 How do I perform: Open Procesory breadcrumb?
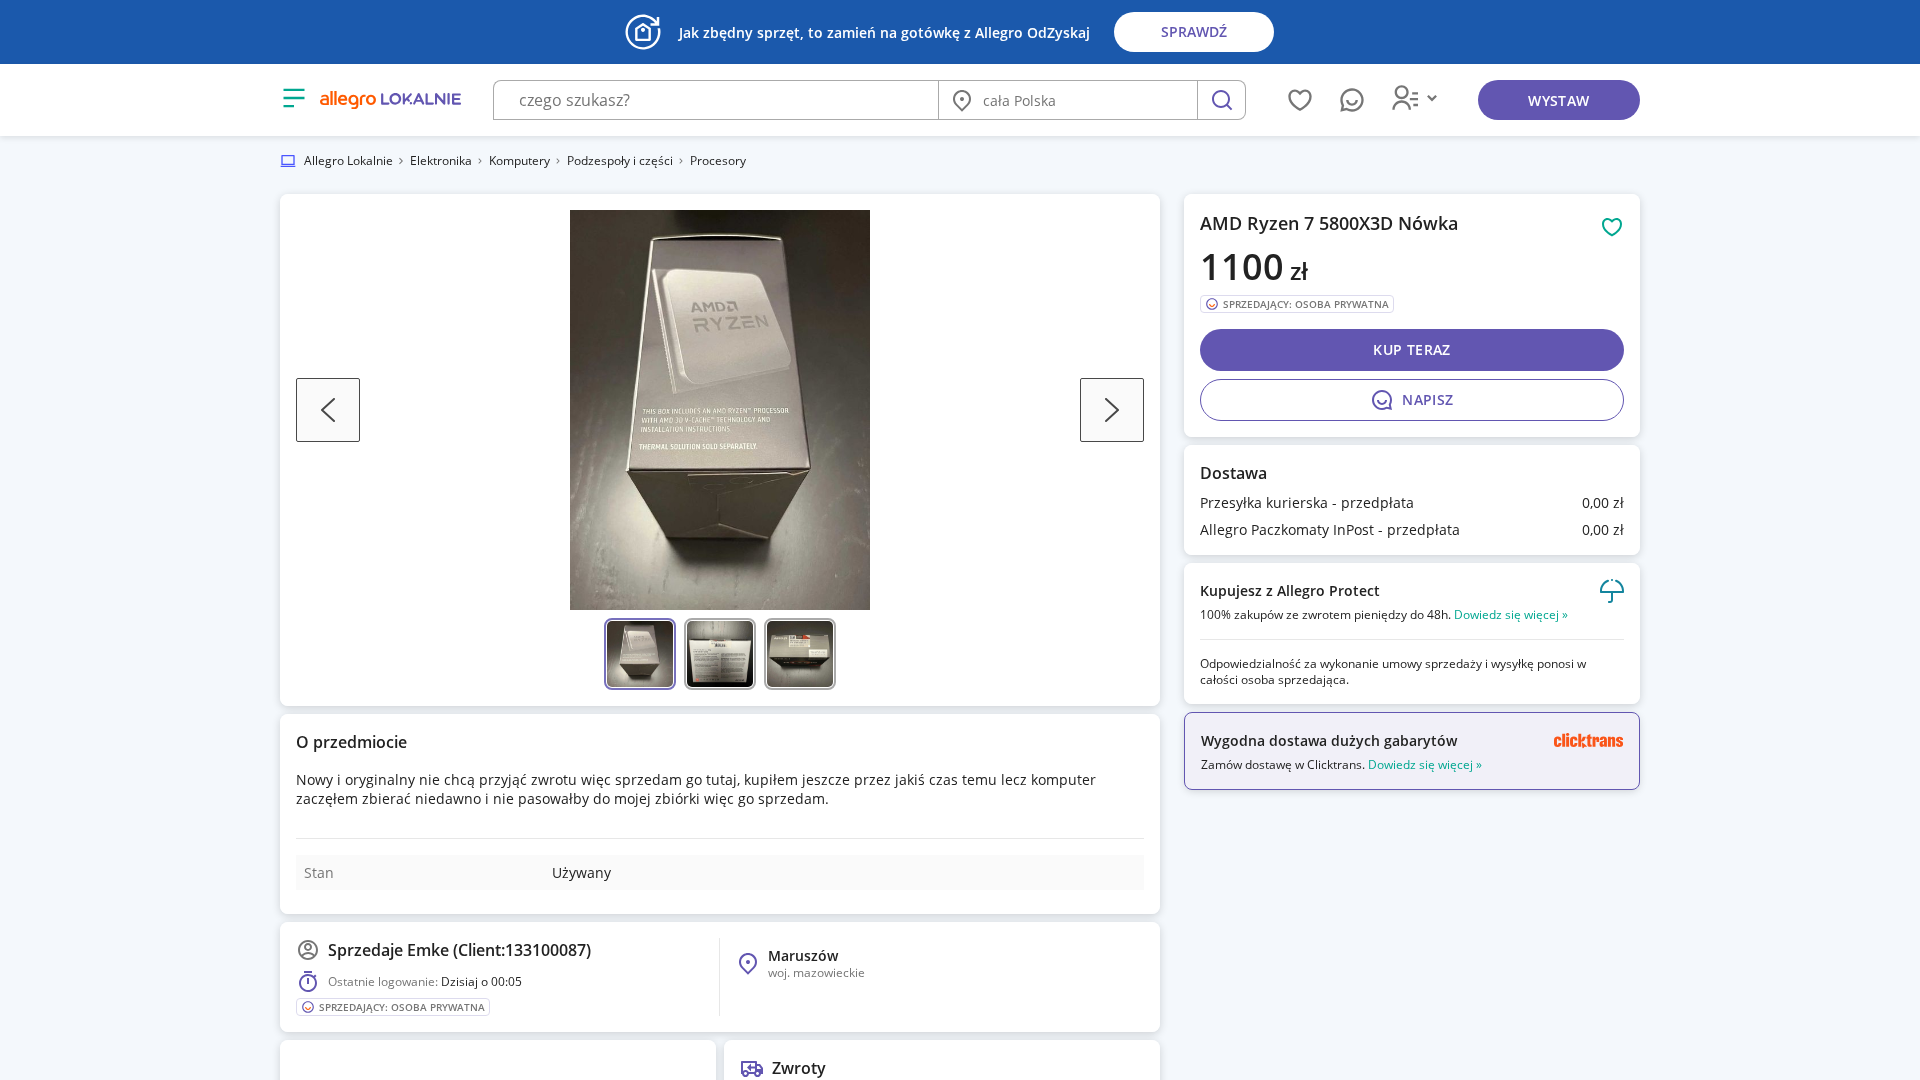(x=718, y=161)
